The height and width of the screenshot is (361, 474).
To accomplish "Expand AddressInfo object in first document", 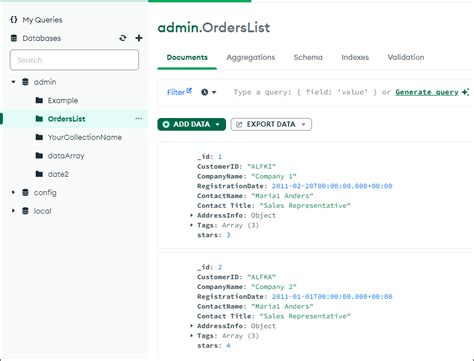I will 191,215.
